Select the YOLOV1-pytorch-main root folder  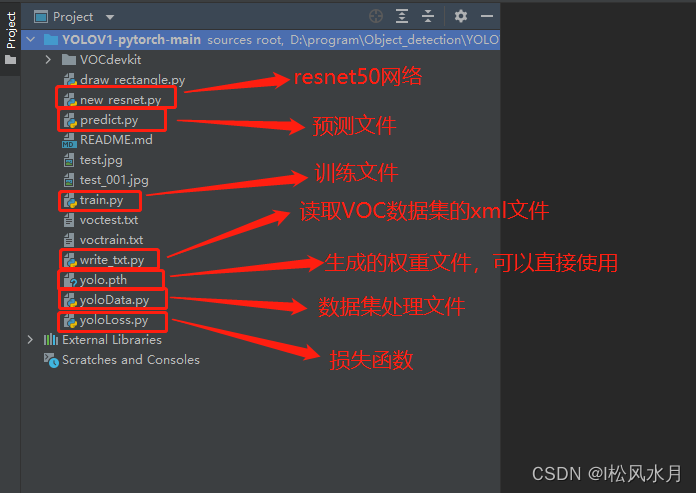coord(260,40)
